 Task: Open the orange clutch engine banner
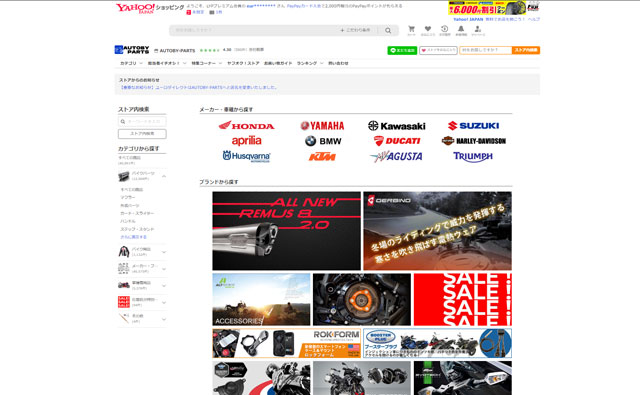(362, 300)
